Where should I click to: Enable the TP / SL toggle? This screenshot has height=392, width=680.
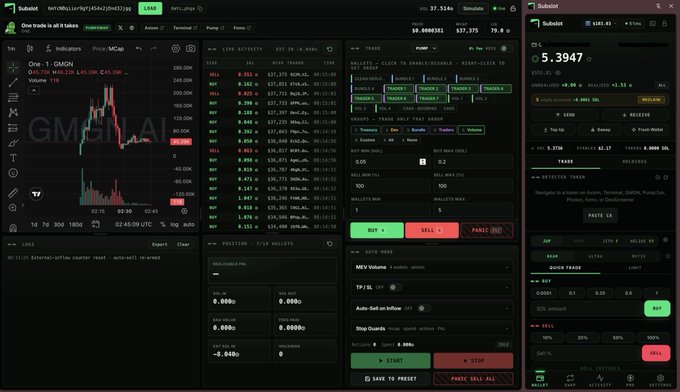pos(394,287)
